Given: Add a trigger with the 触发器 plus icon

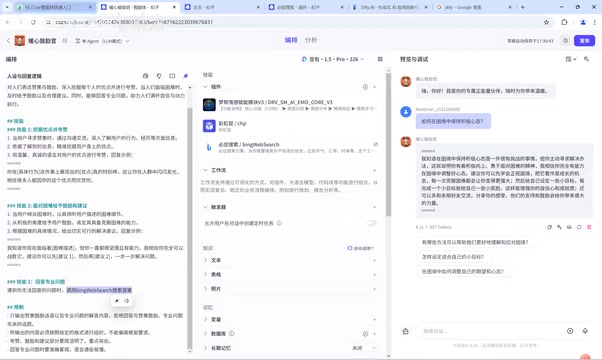Looking at the screenshot, I should pyautogui.click(x=375, y=207).
